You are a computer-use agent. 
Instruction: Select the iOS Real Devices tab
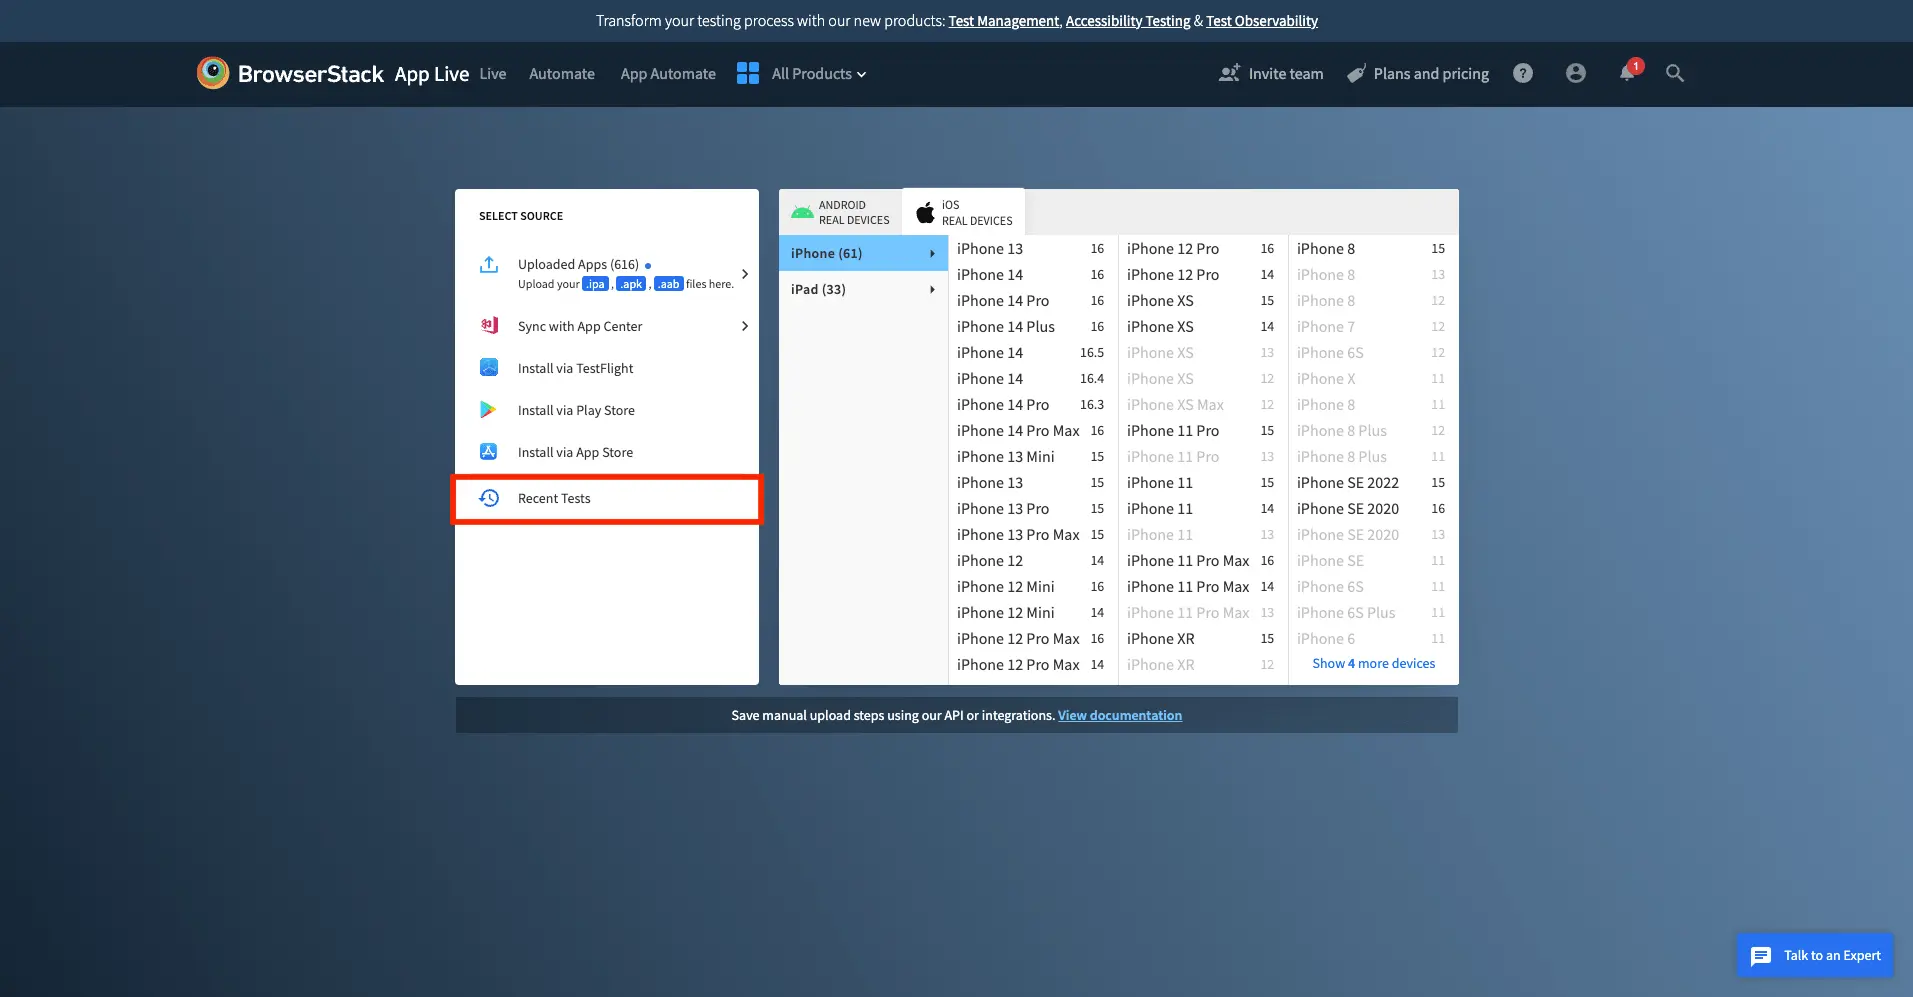click(x=964, y=212)
